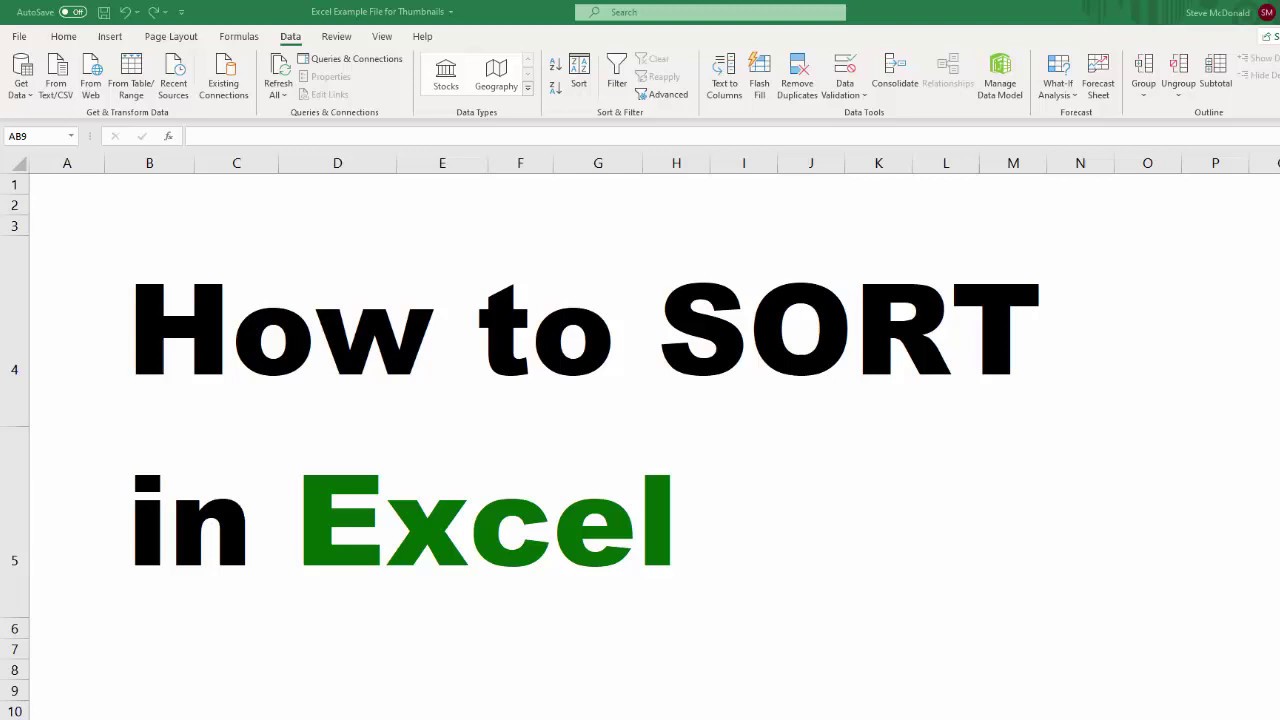This screenshot has height=720, width=1280.
Task: Undo the last action
Action: point(125,12)
